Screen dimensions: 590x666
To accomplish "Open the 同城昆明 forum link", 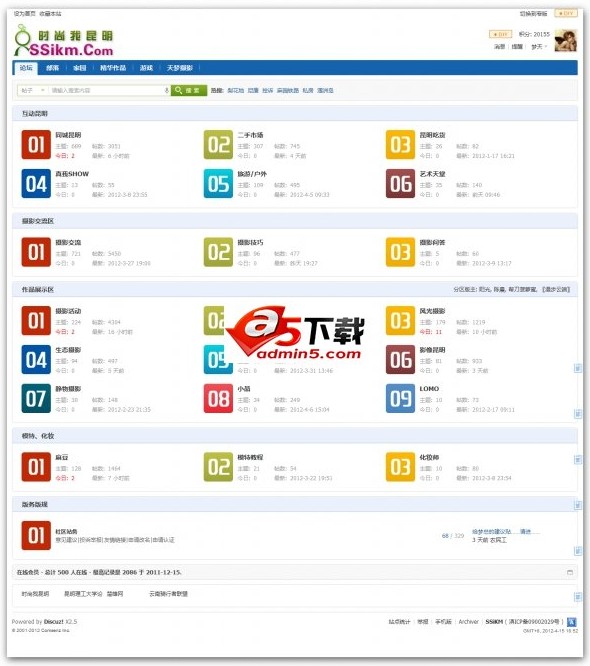I will pos(68,135).
